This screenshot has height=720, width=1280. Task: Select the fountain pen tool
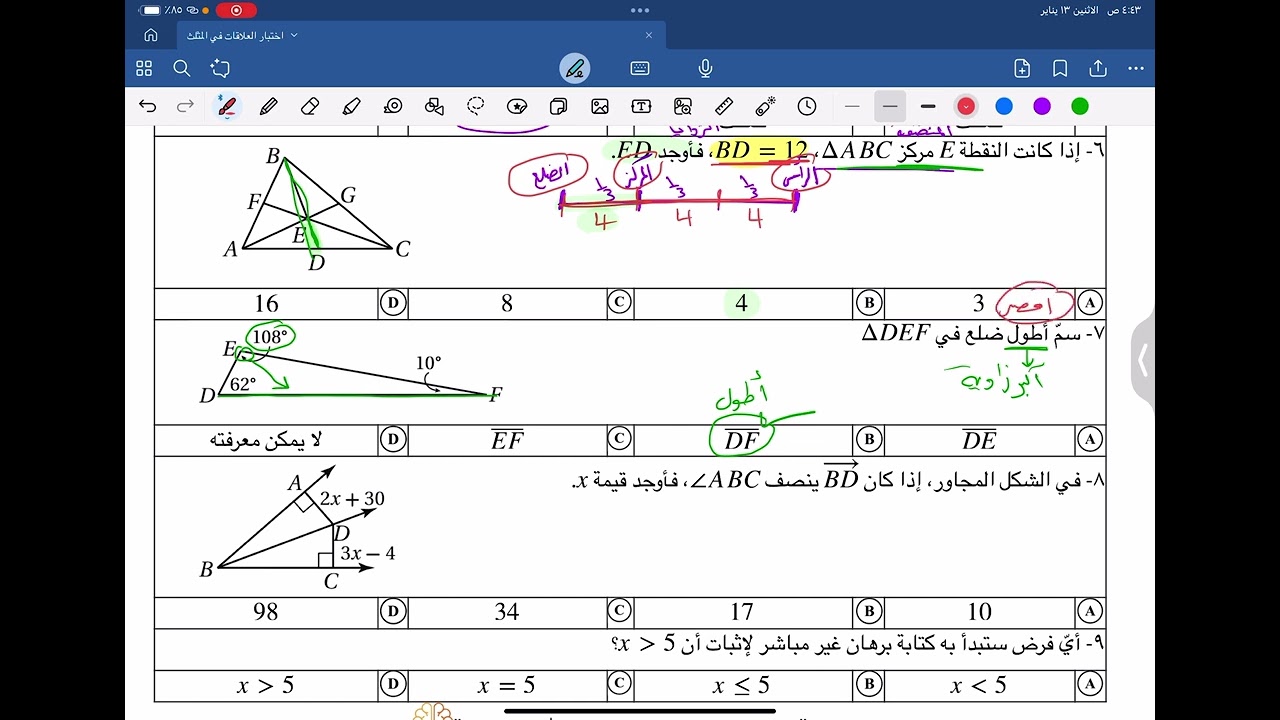coord(227,106)
